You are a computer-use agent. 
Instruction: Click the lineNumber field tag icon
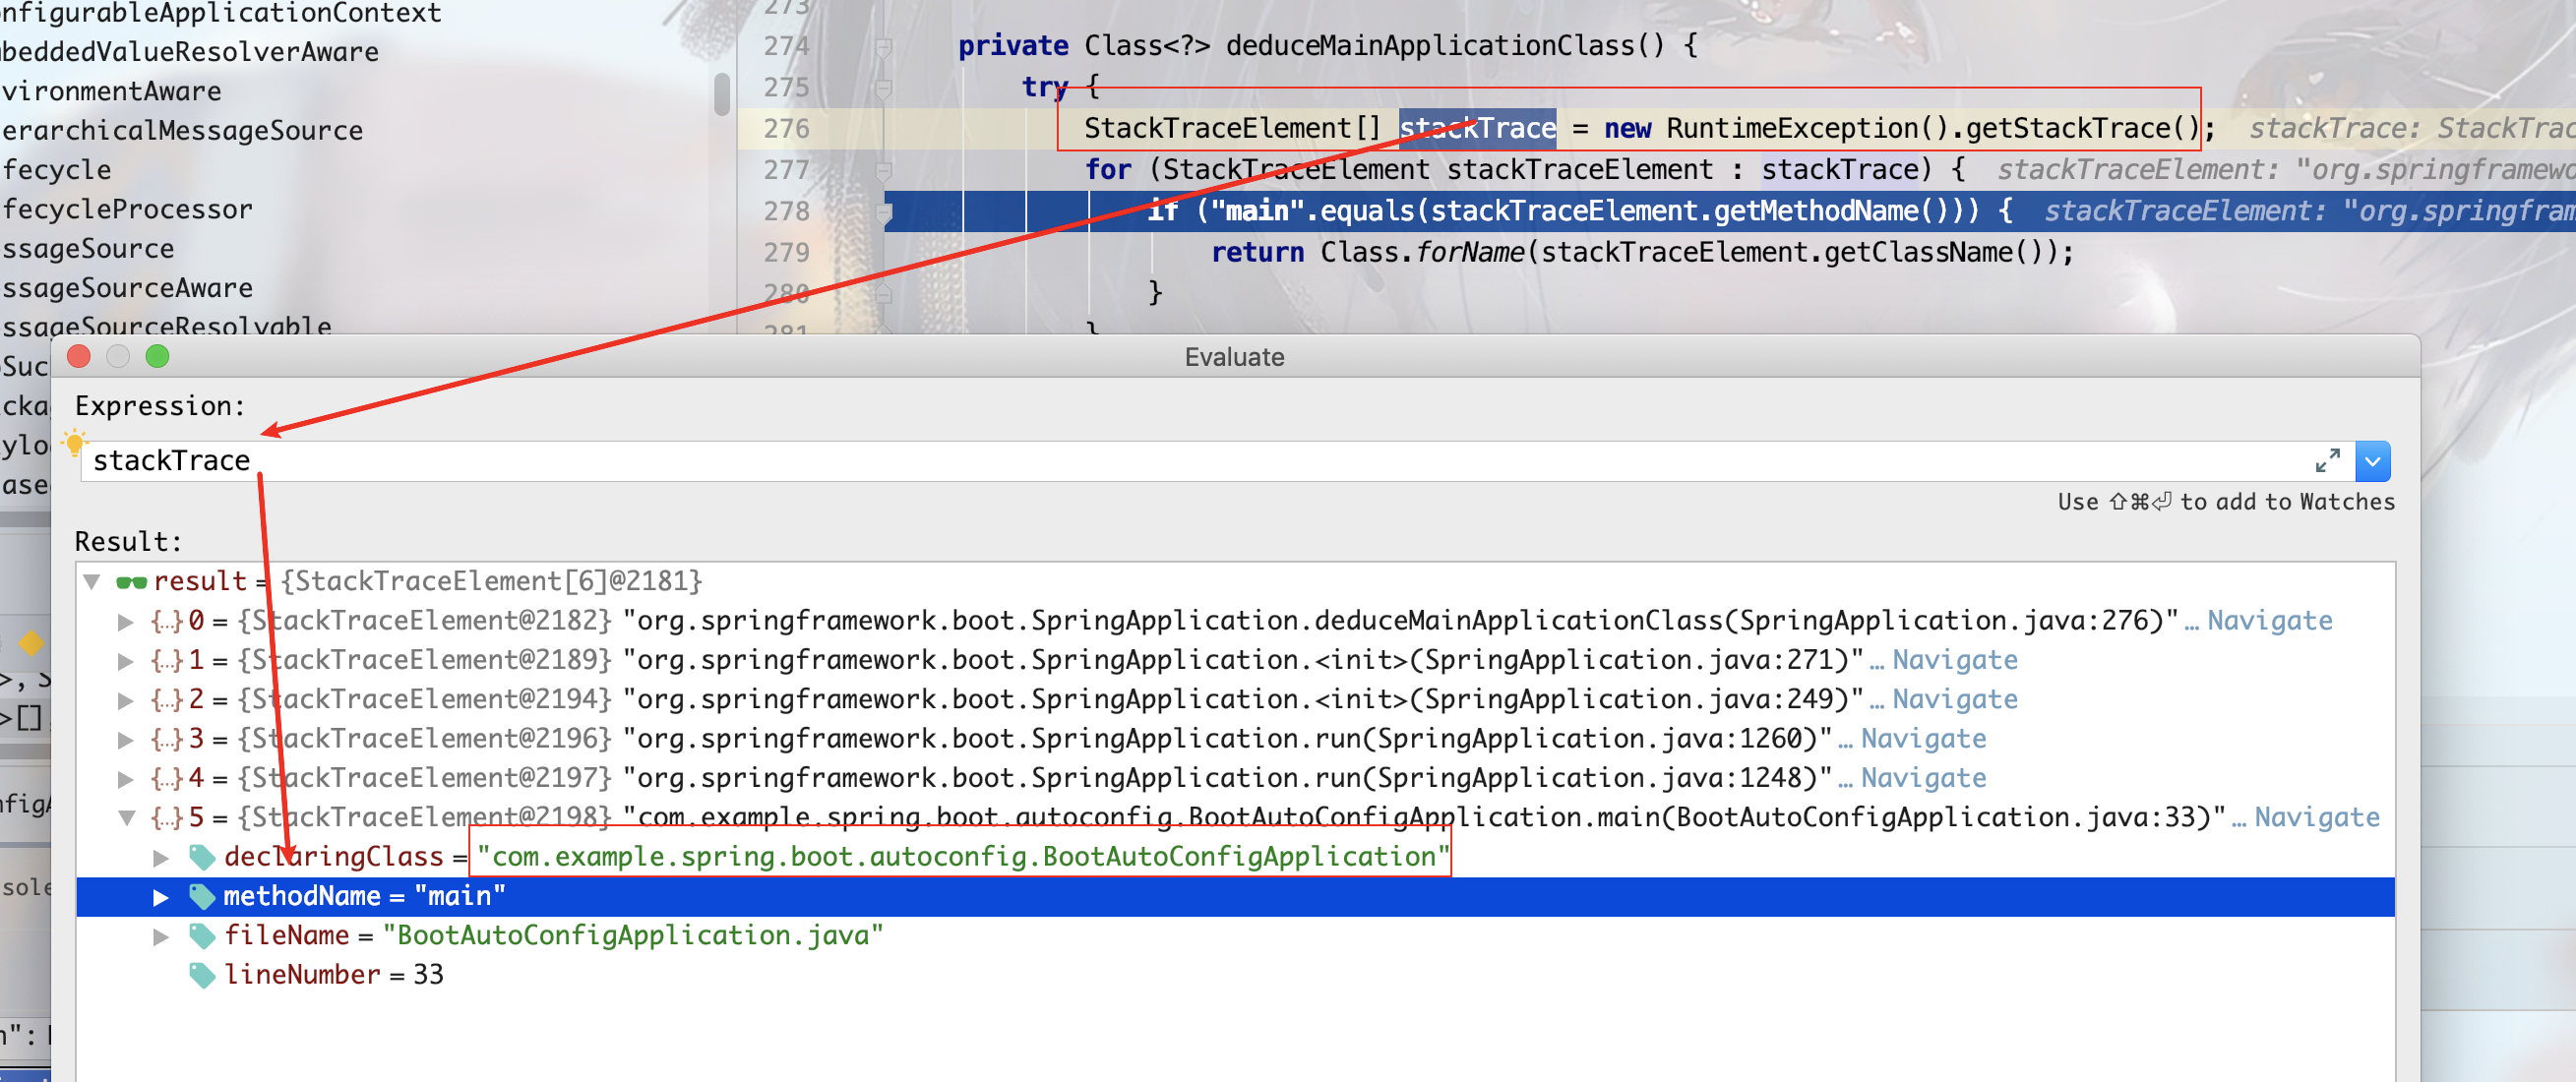coord(202,975)
